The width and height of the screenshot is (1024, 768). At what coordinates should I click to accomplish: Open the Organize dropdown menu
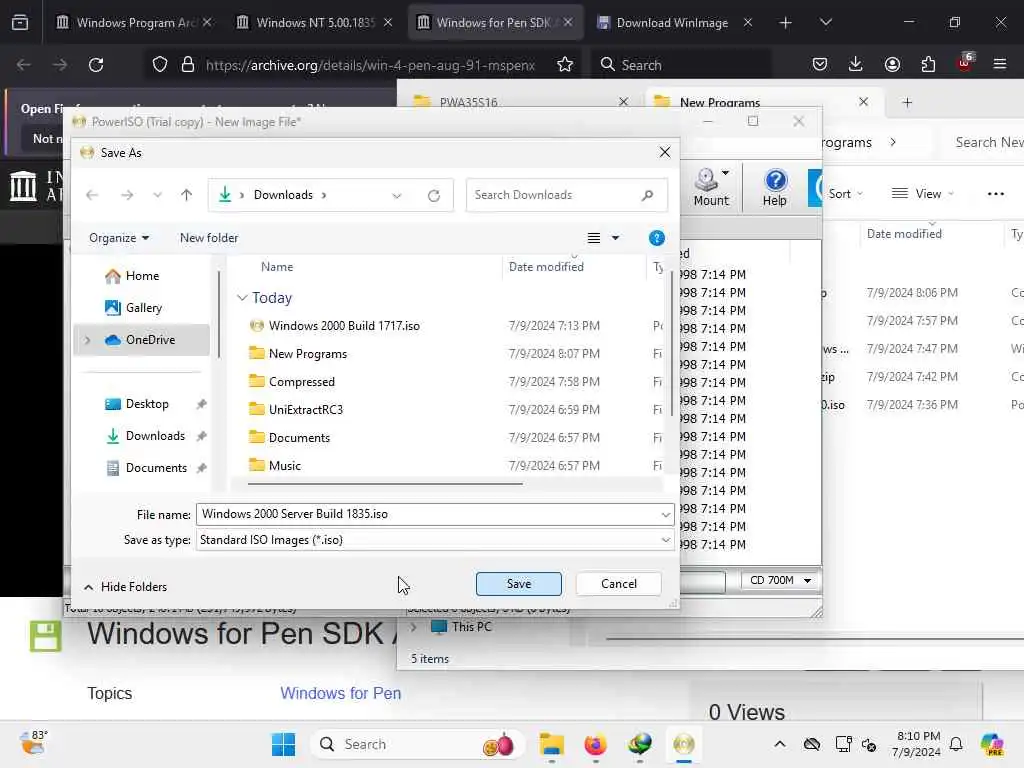coord(119,238)
